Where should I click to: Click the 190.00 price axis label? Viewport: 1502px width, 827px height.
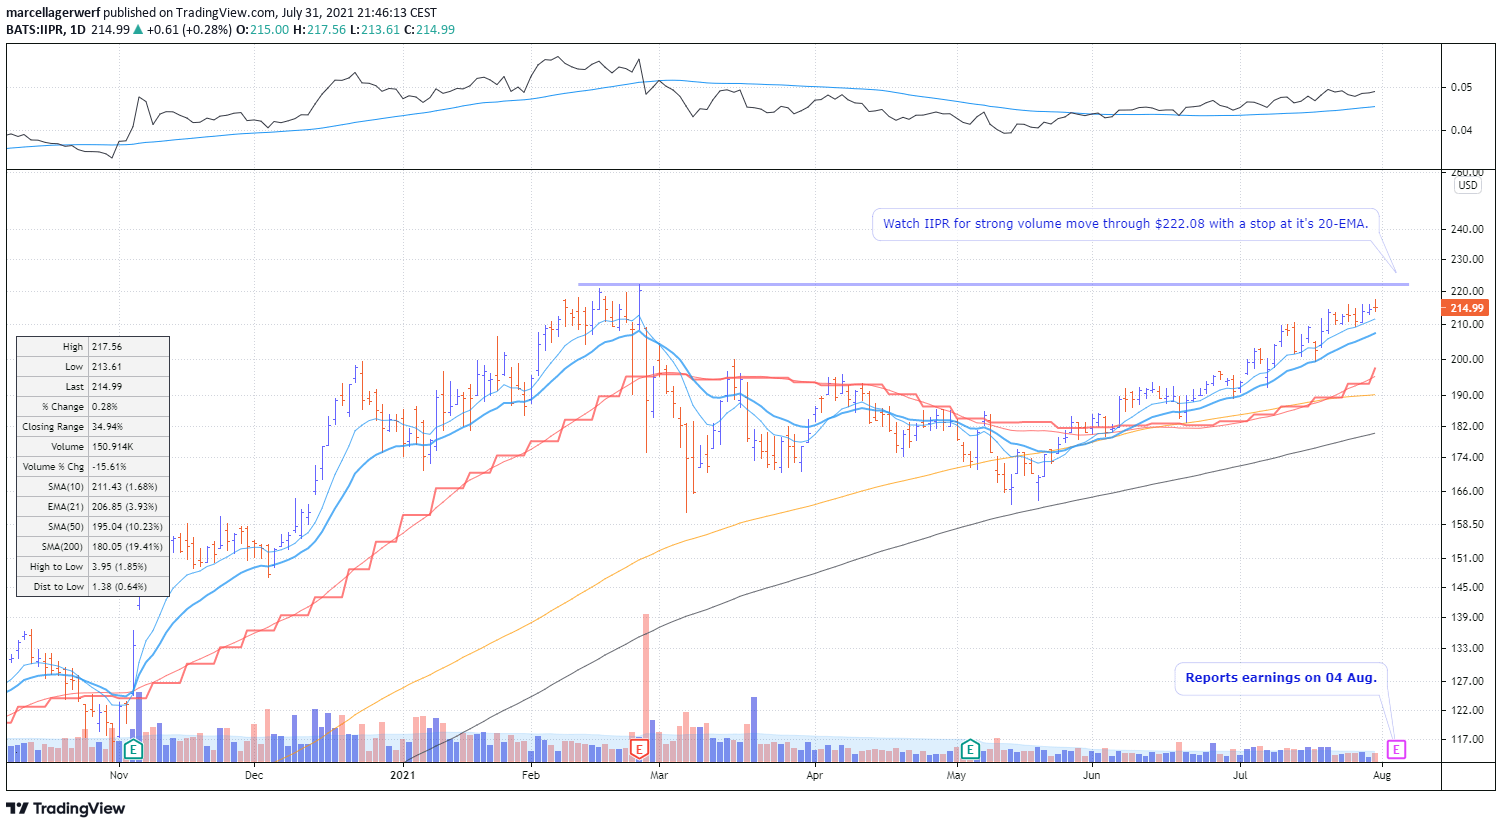(1467, 395)
